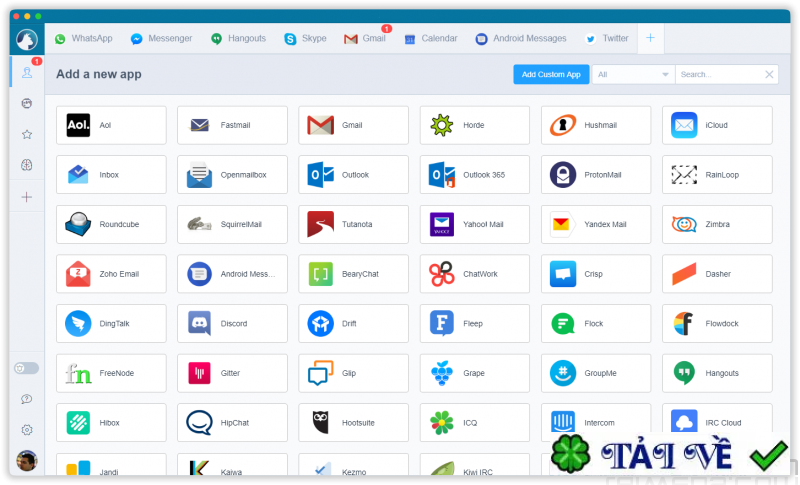Image resolution: width=800 pixels, height=485 pixels.
Task: Clear the search with the X icon
Action: click(769, 74)
